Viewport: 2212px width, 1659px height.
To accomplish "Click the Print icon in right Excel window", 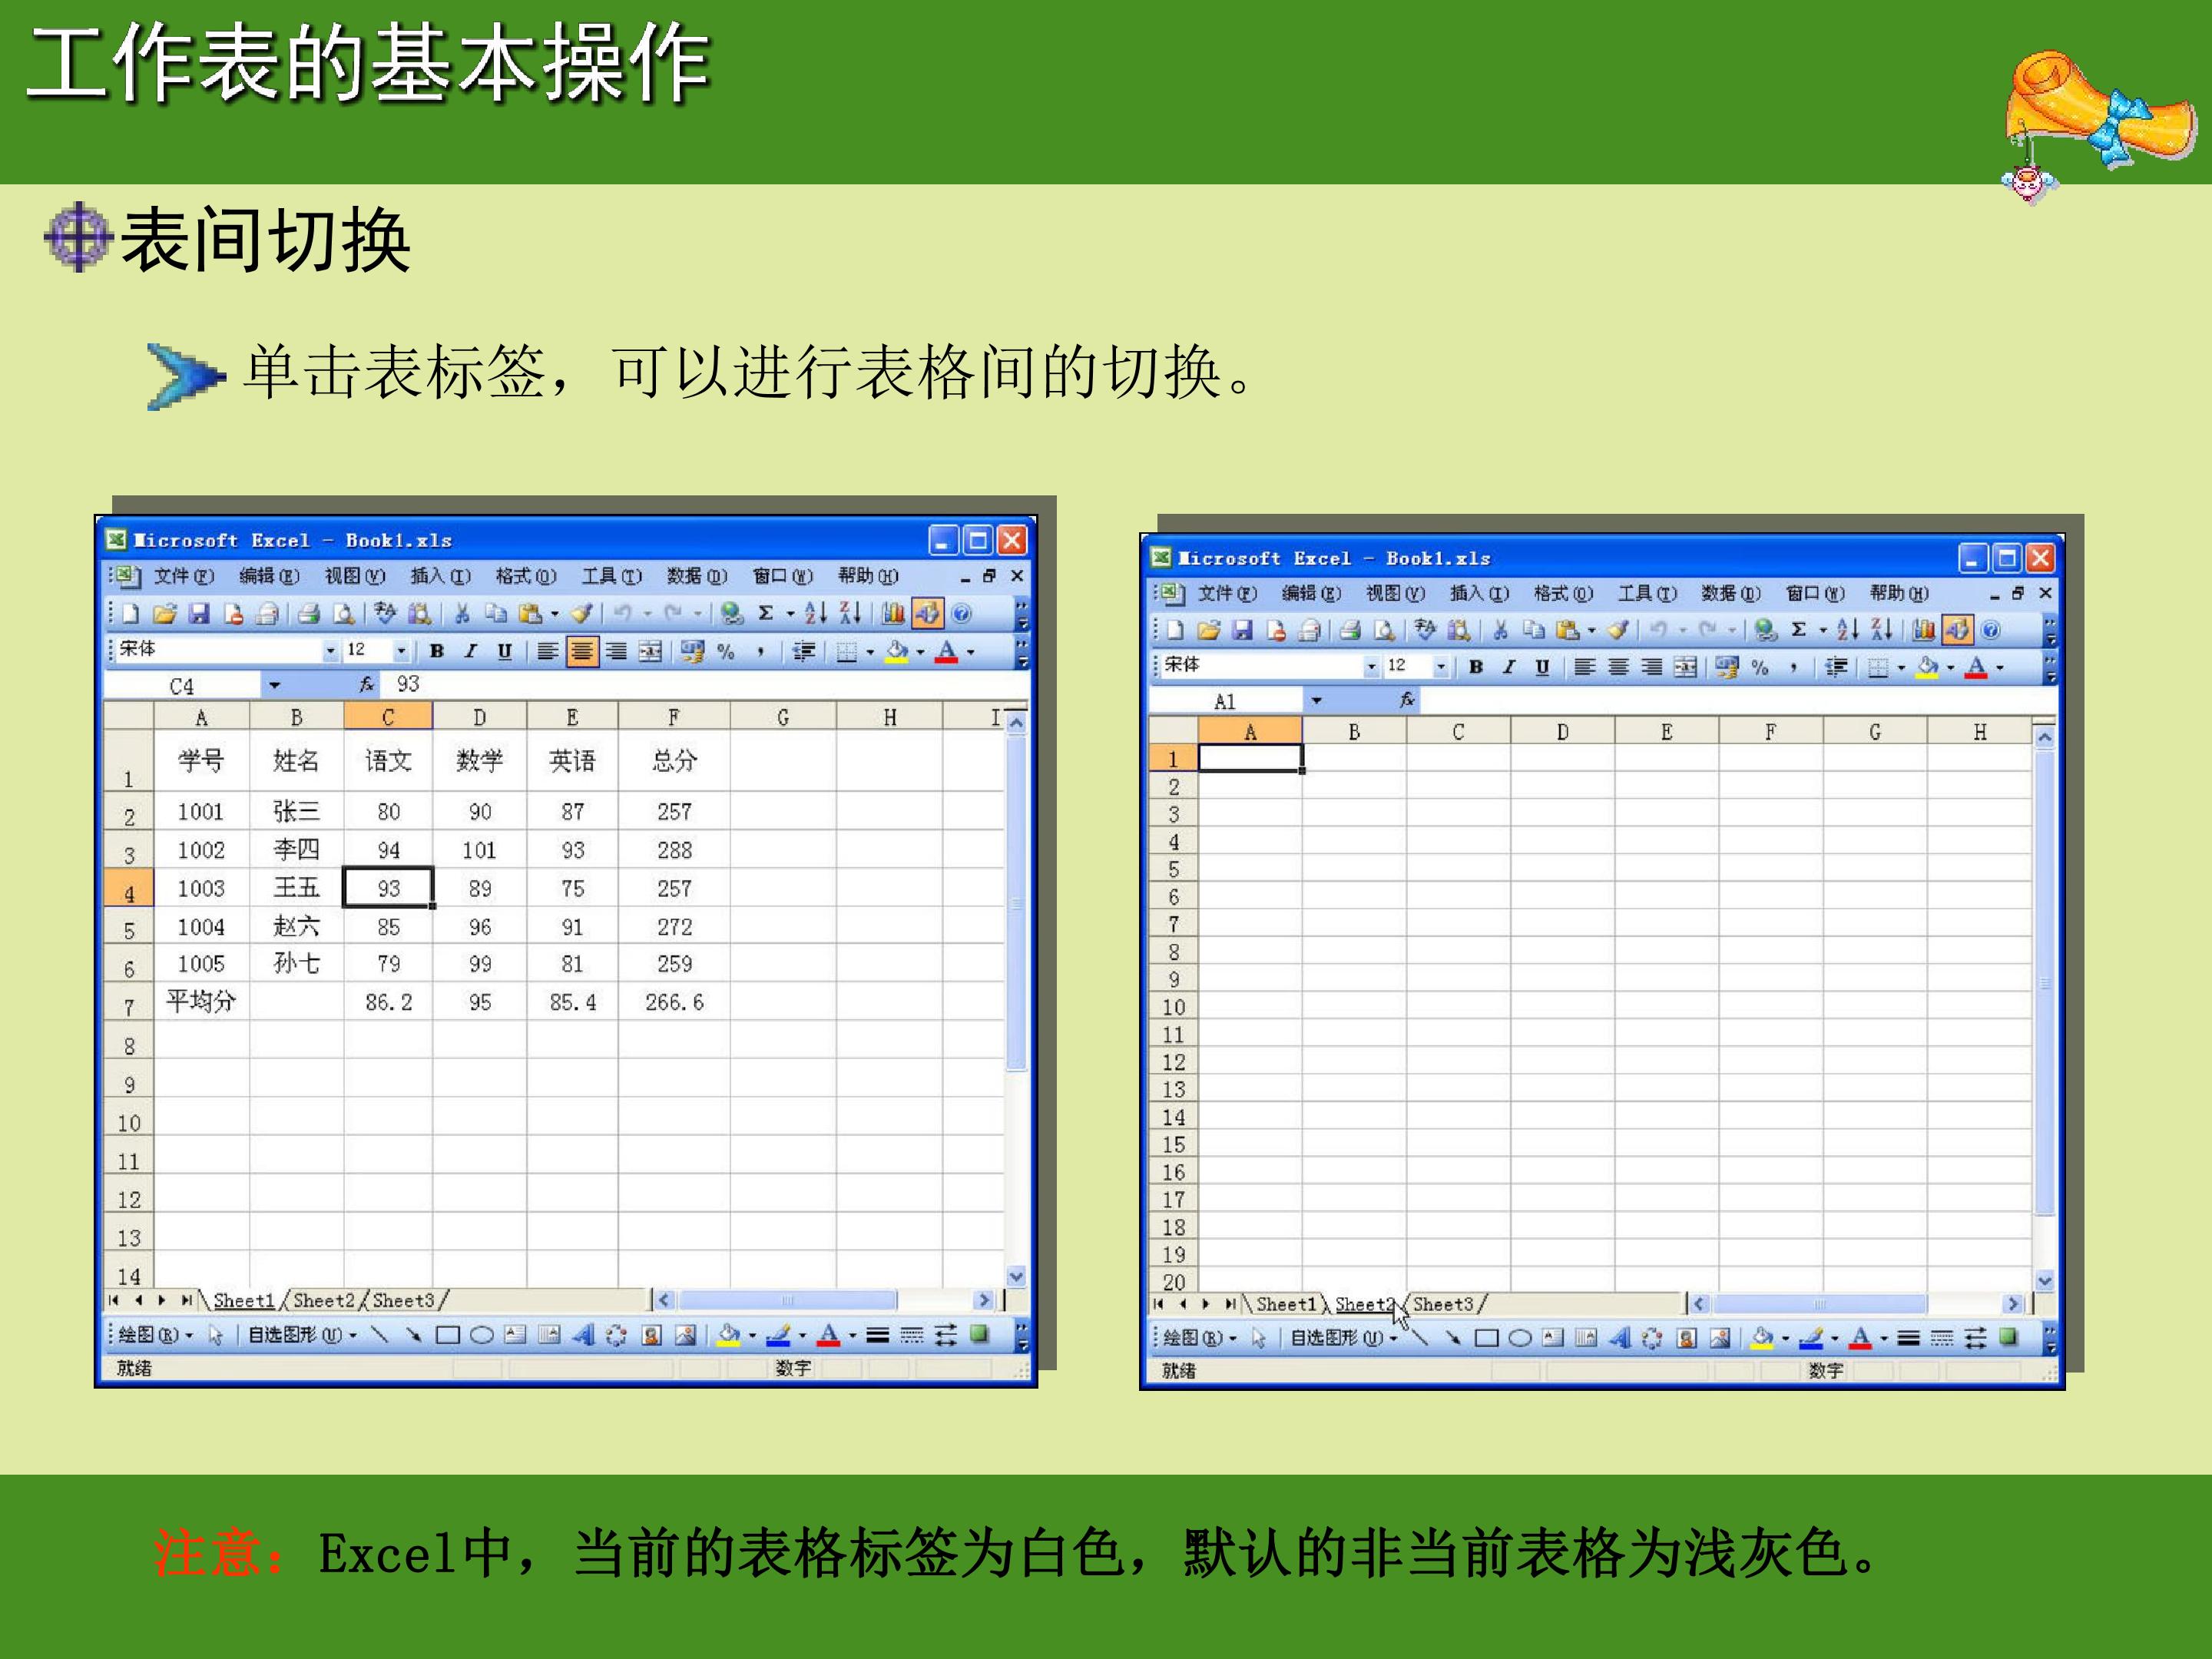I will [x=1350, y=630].
